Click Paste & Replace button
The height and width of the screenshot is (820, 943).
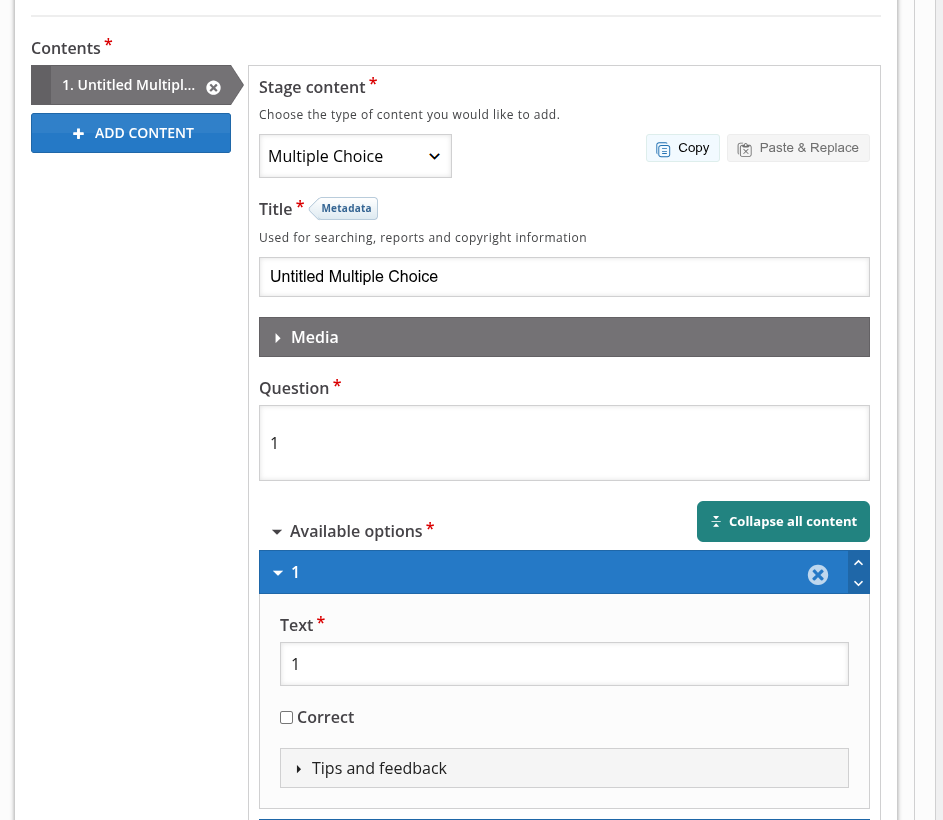tap(798, 148)
